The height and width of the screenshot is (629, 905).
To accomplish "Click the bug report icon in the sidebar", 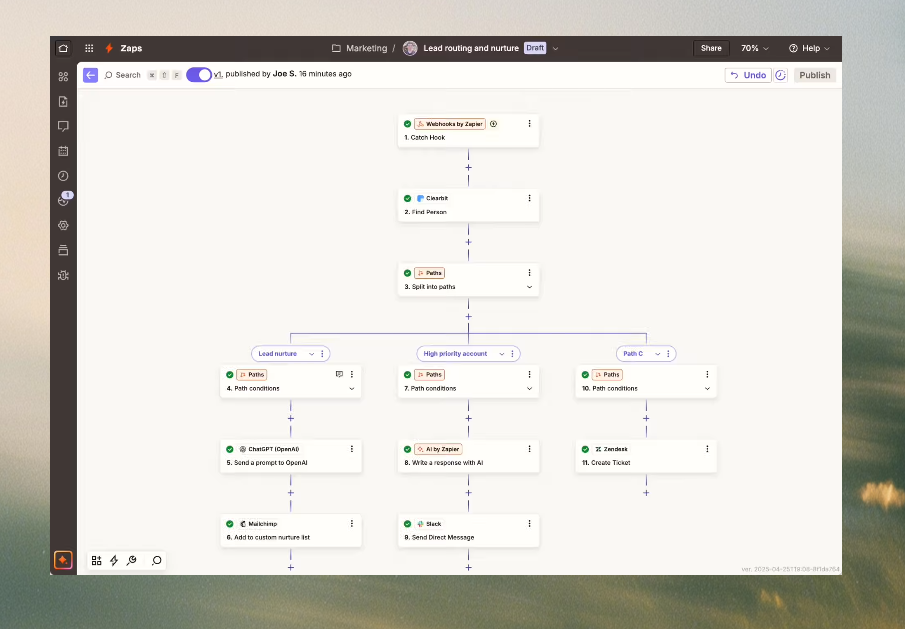I will point(63,275).
